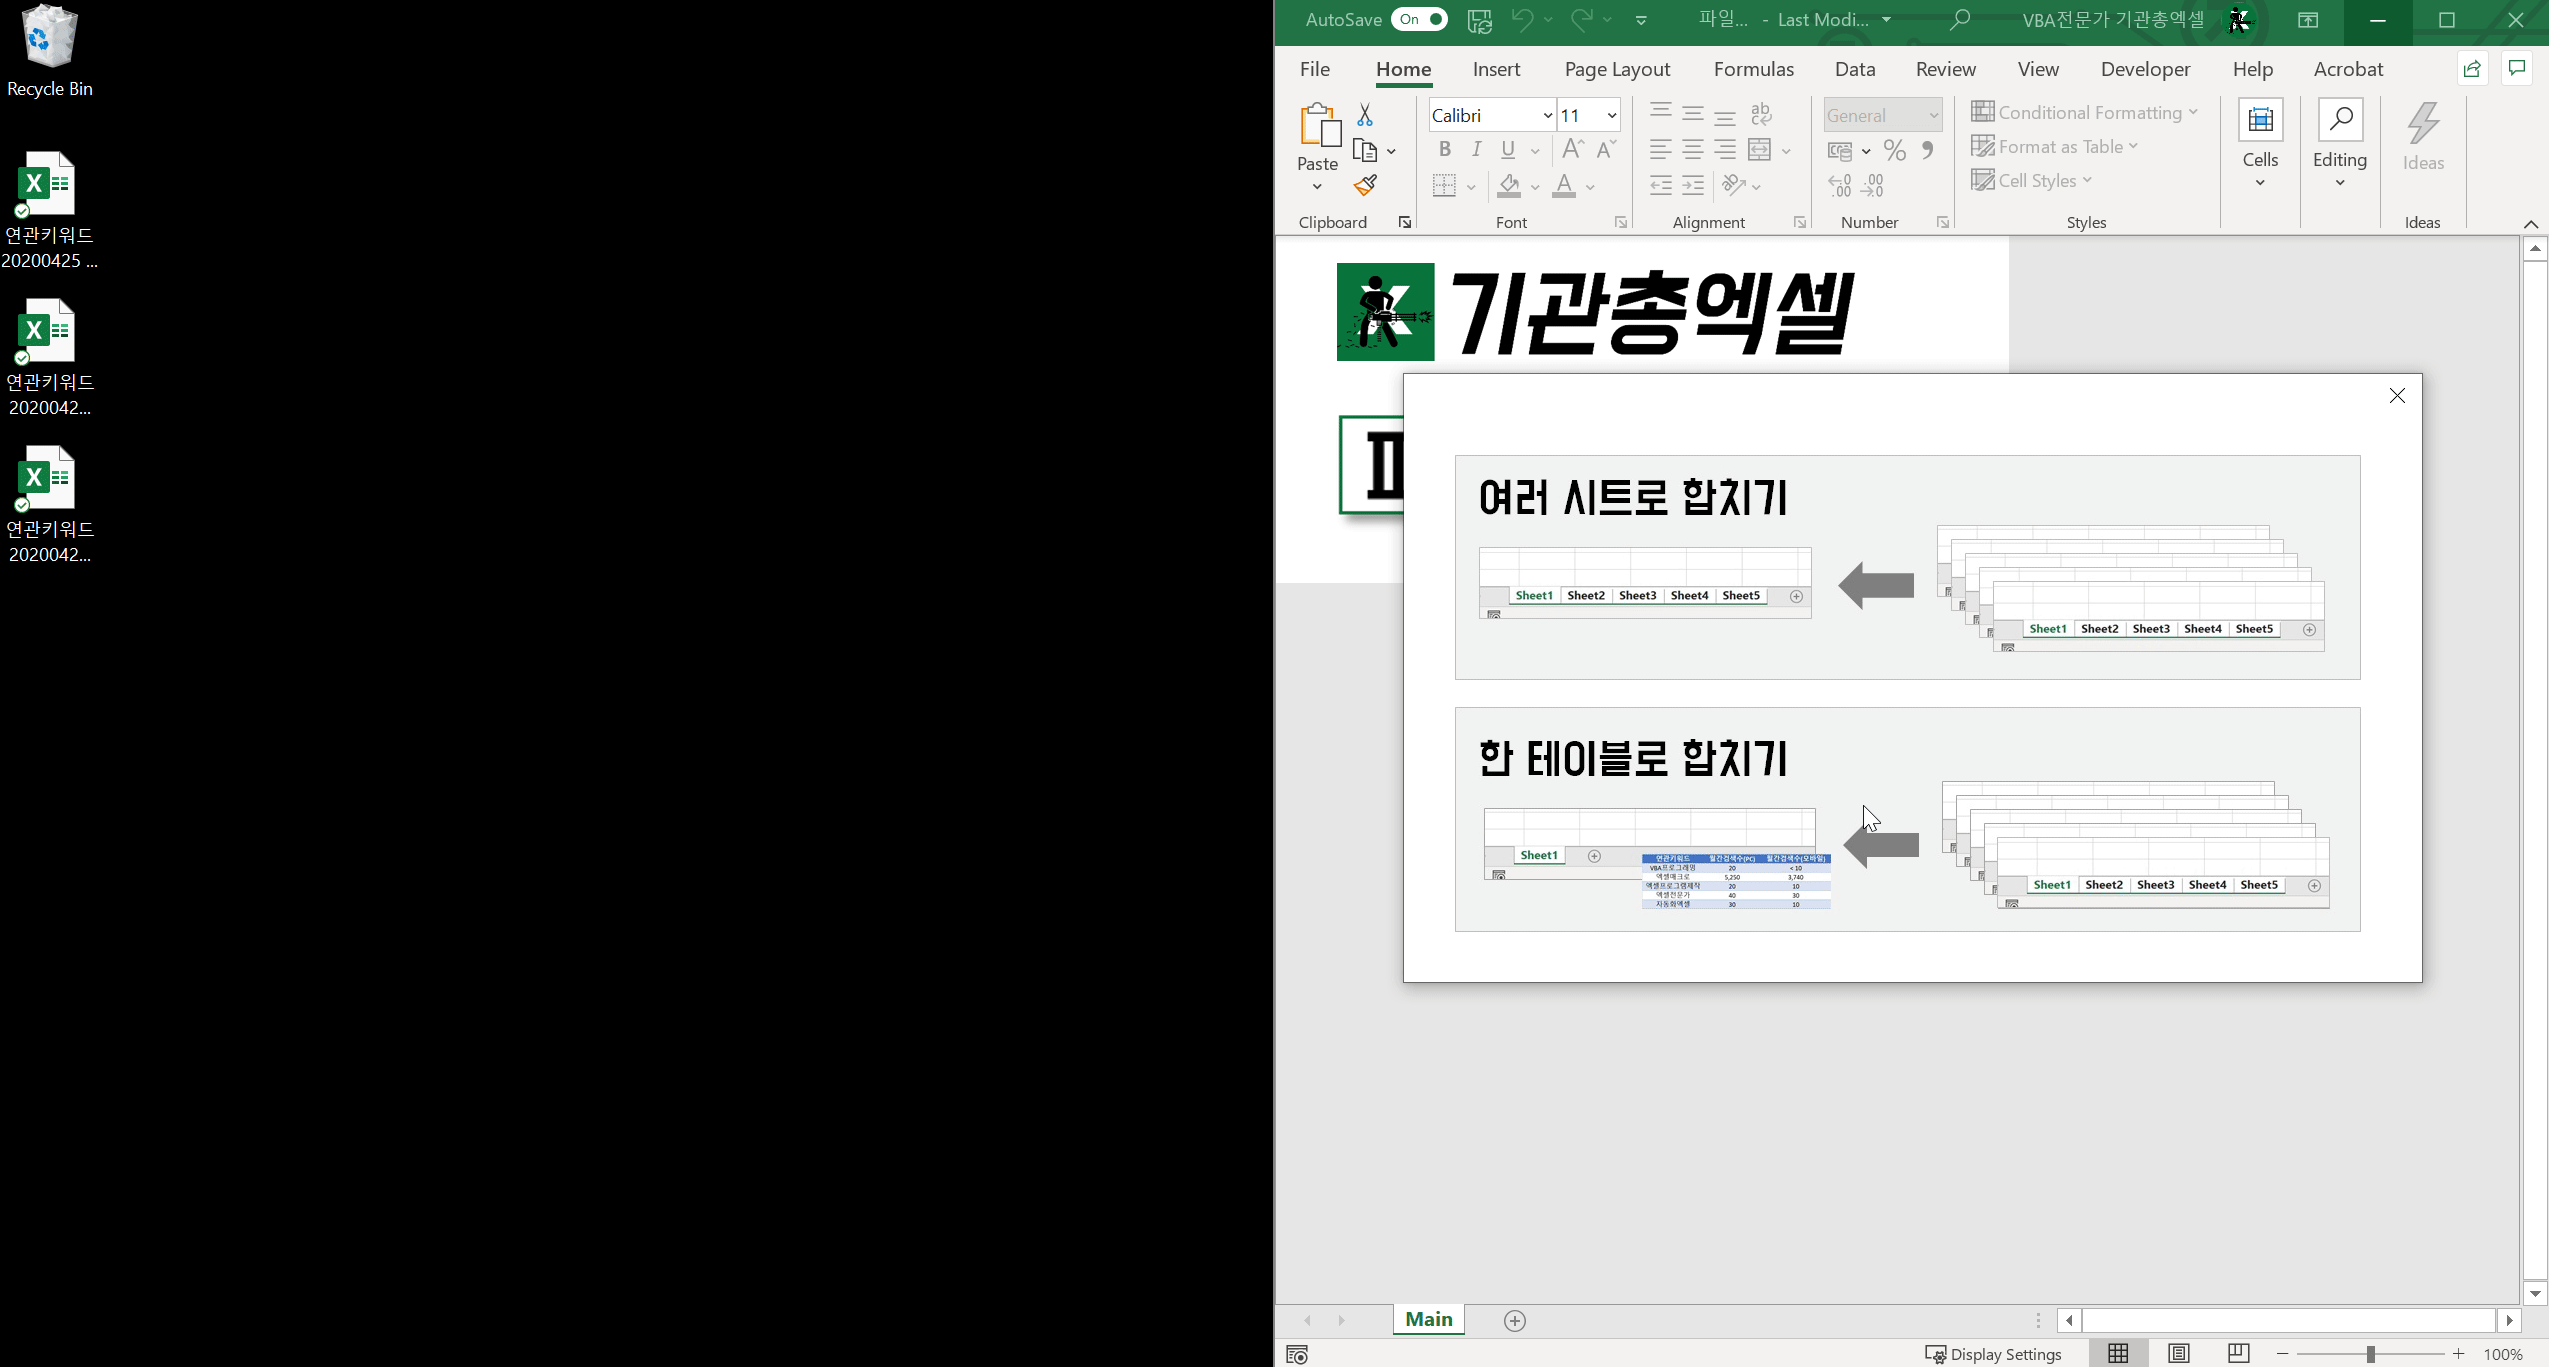Image resolution: width=2549 pixels, height=1367 pixels.
Task: Toggle the AutoSave switch
Action: pyautogui.click(x=1418, y=20)
